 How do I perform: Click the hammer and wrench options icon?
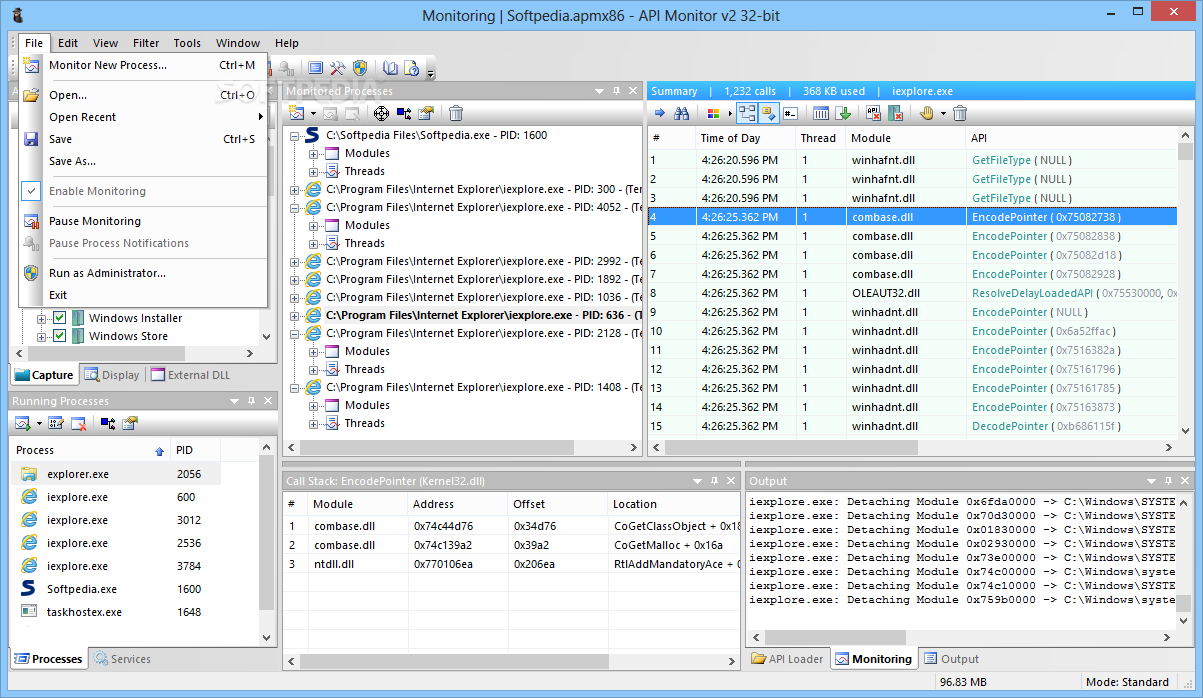pos(337,68)
